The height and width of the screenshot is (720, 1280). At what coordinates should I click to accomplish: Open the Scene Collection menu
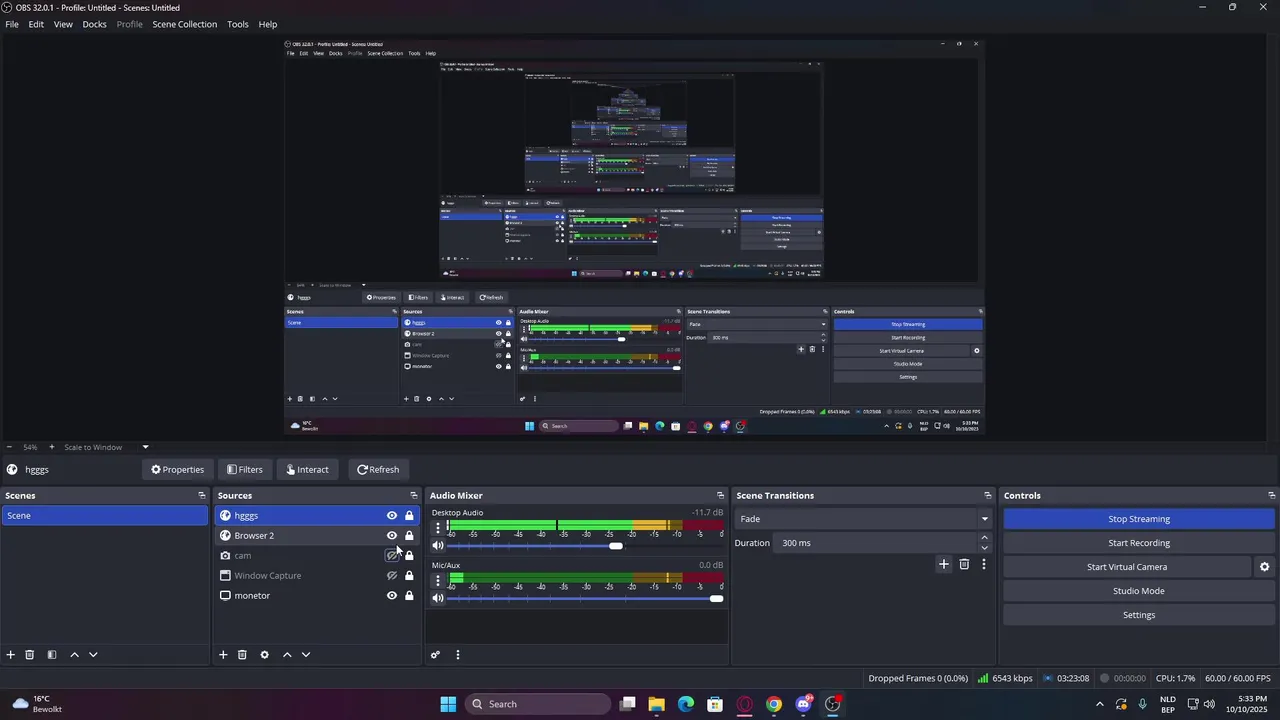(184, 24)
